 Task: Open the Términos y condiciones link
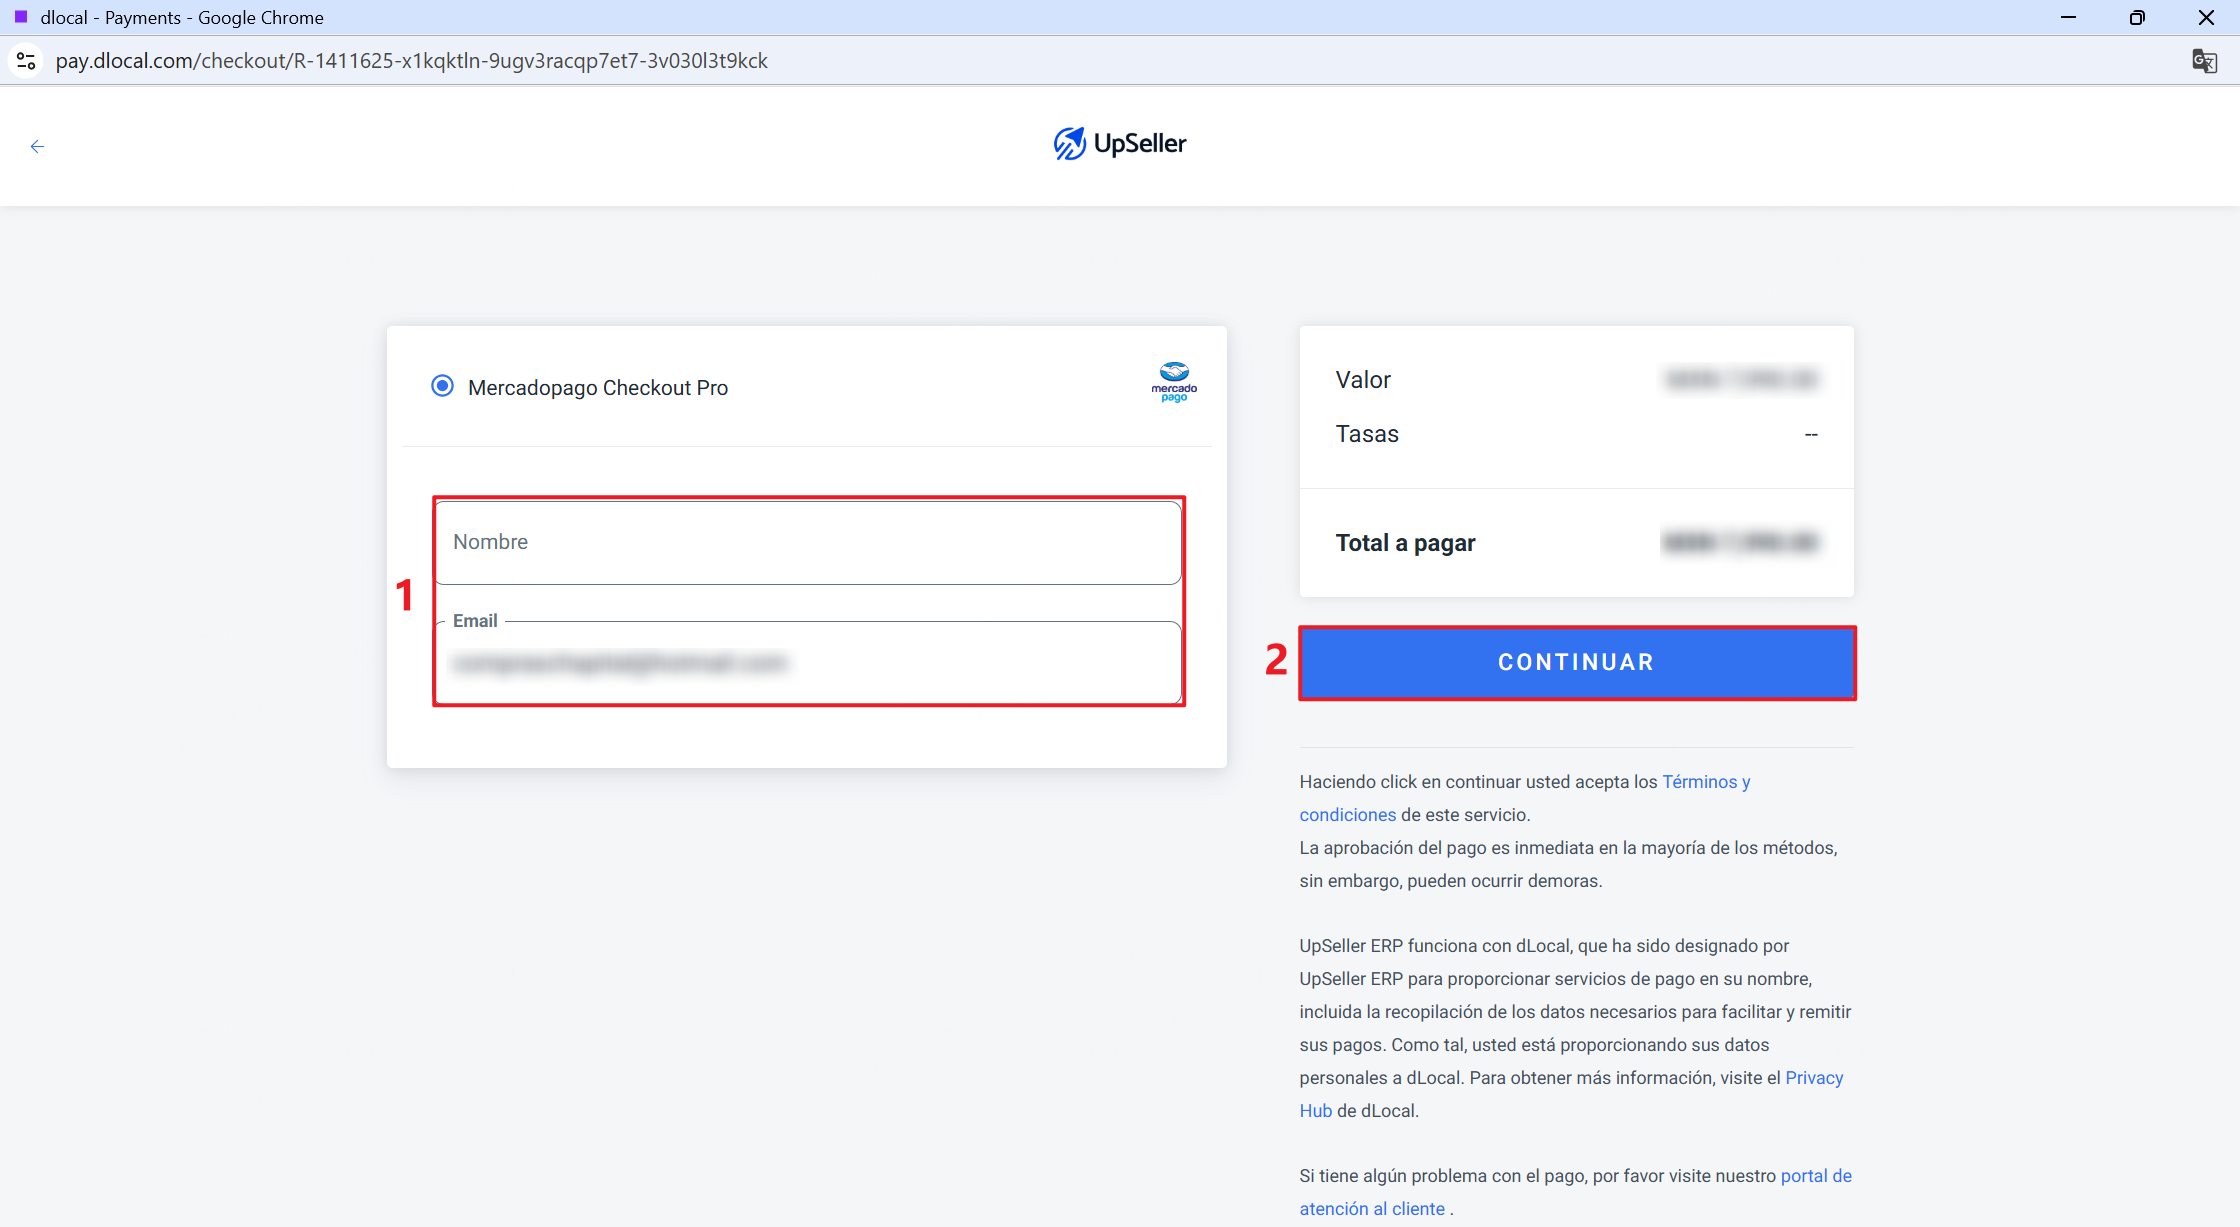[x=1705, y=781]
